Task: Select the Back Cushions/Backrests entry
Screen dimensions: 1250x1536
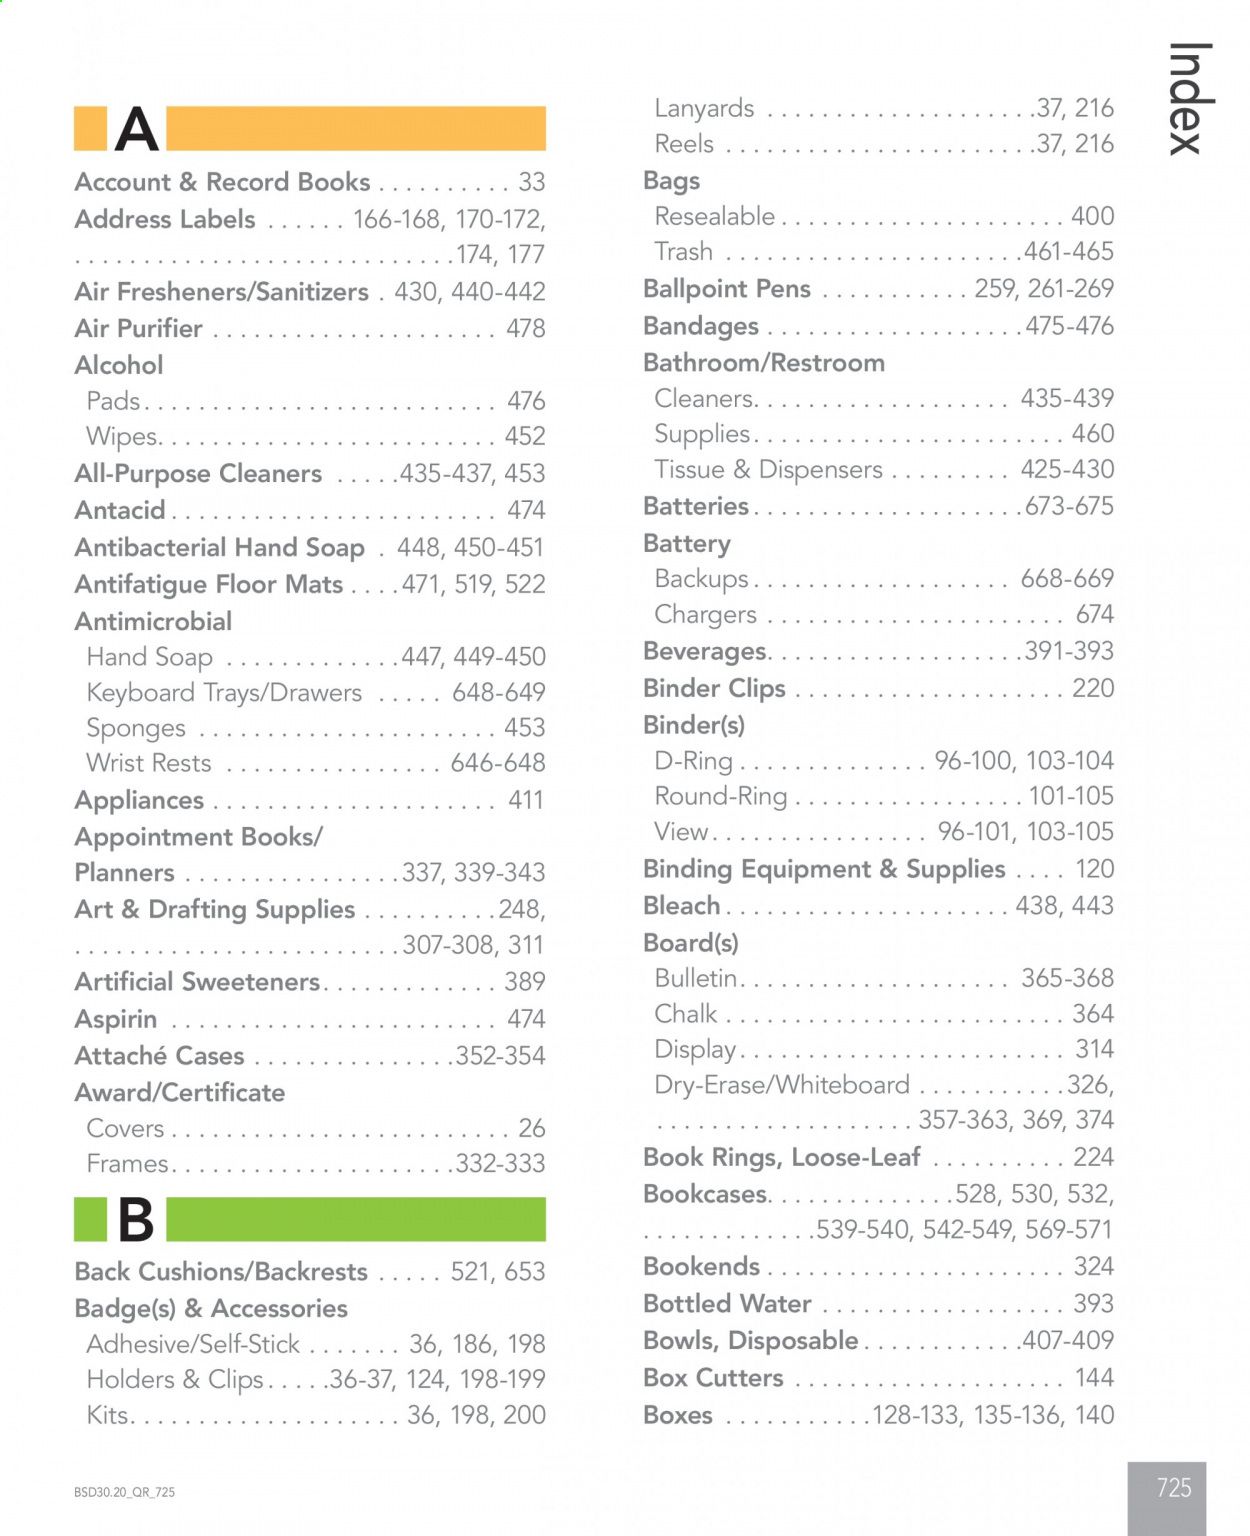Action: (x=310, y=1272)
